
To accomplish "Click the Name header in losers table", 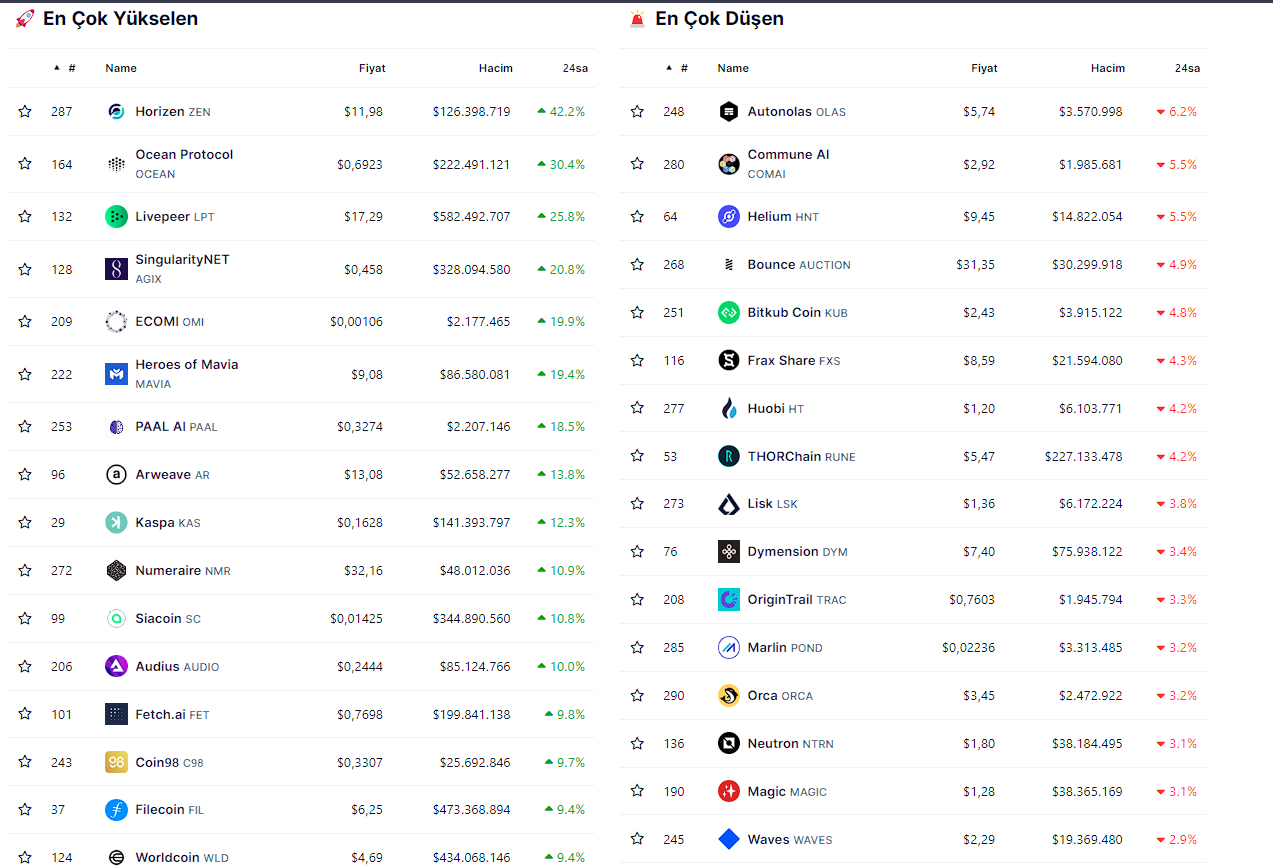I will (733, 68).
